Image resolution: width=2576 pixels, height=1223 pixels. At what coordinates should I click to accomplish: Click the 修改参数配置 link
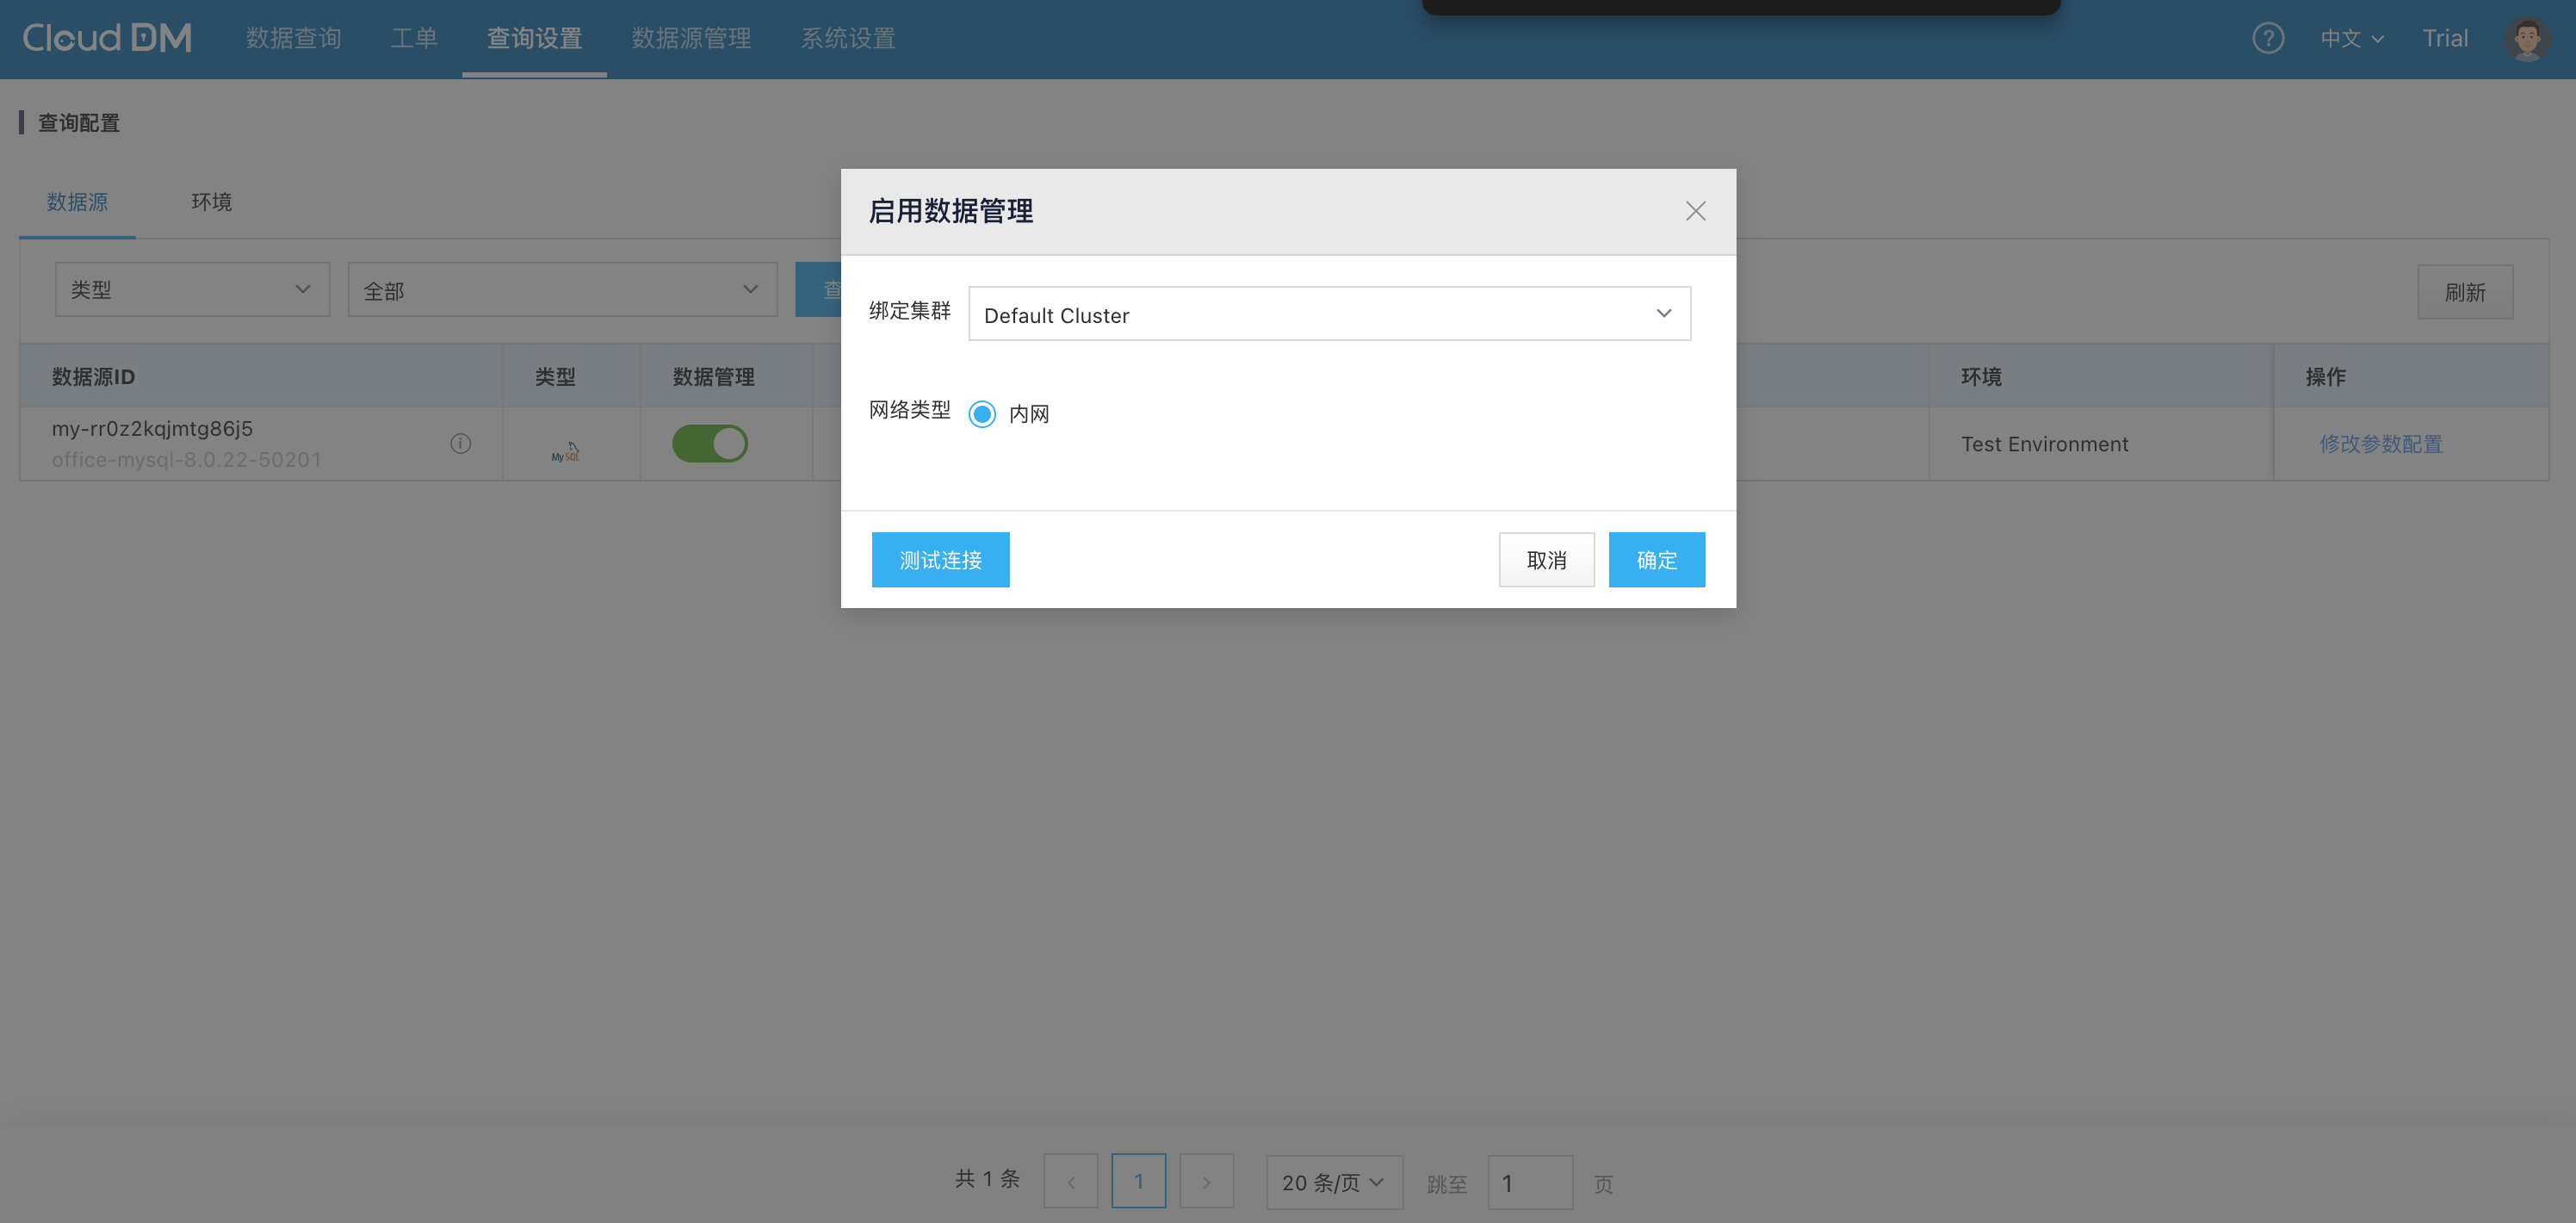2380,443
